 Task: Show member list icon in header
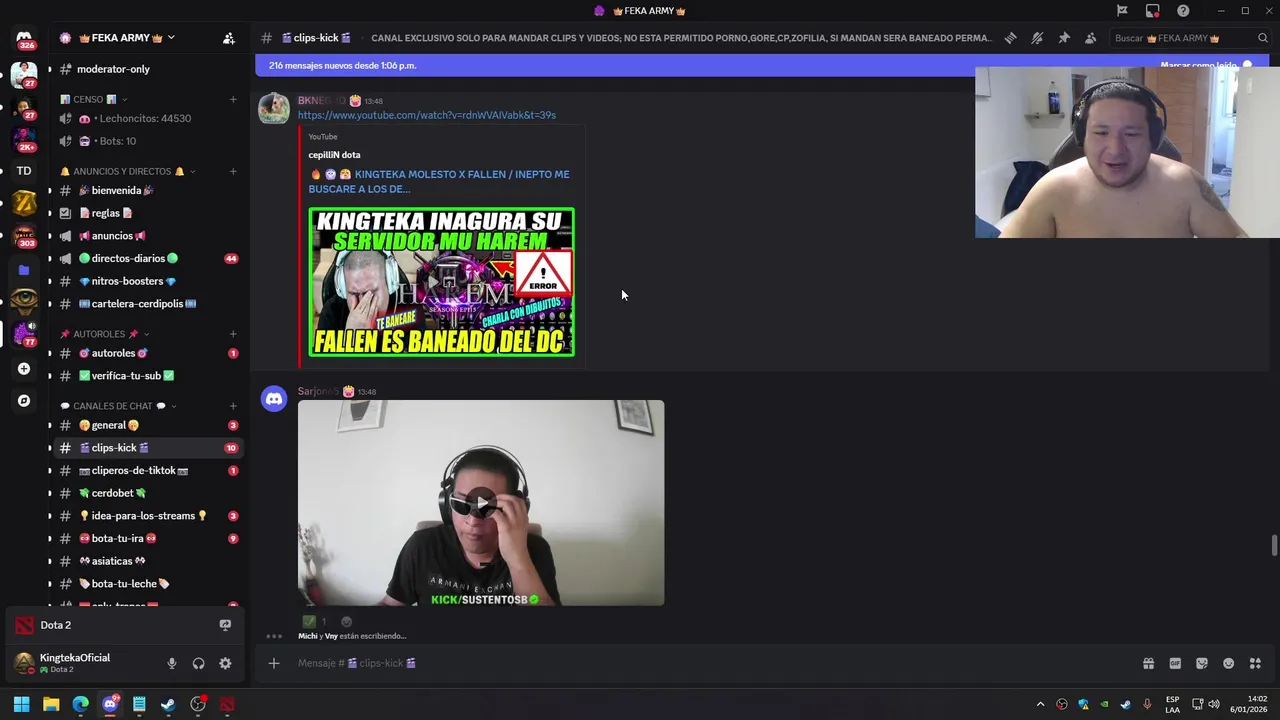point(1090,38)
